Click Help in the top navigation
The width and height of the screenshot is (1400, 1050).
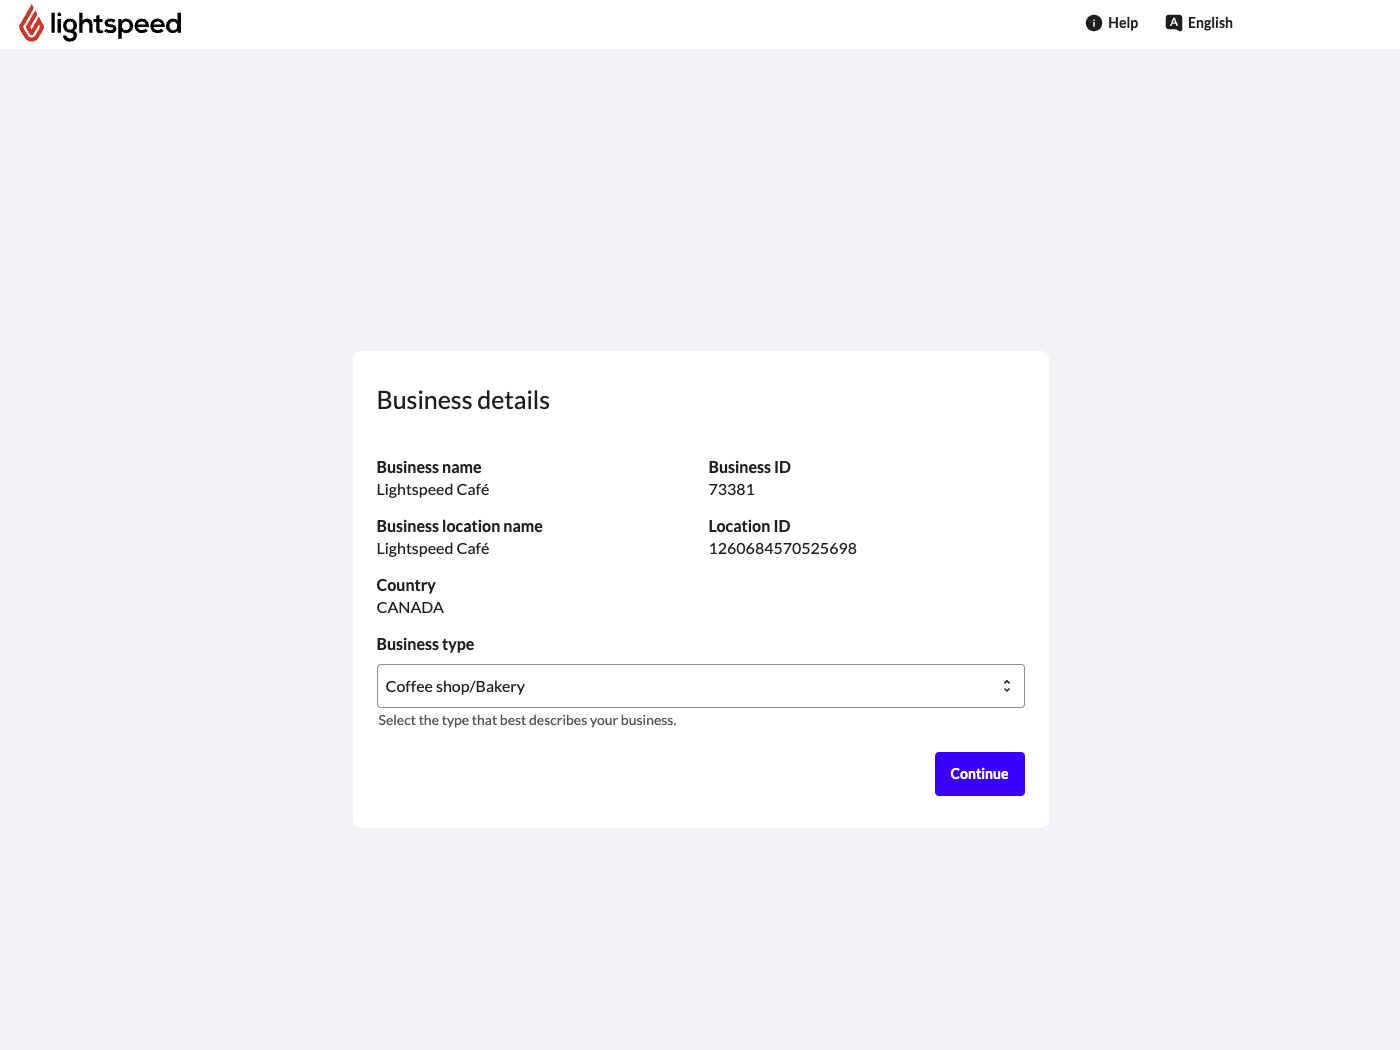click(1123, 22)
